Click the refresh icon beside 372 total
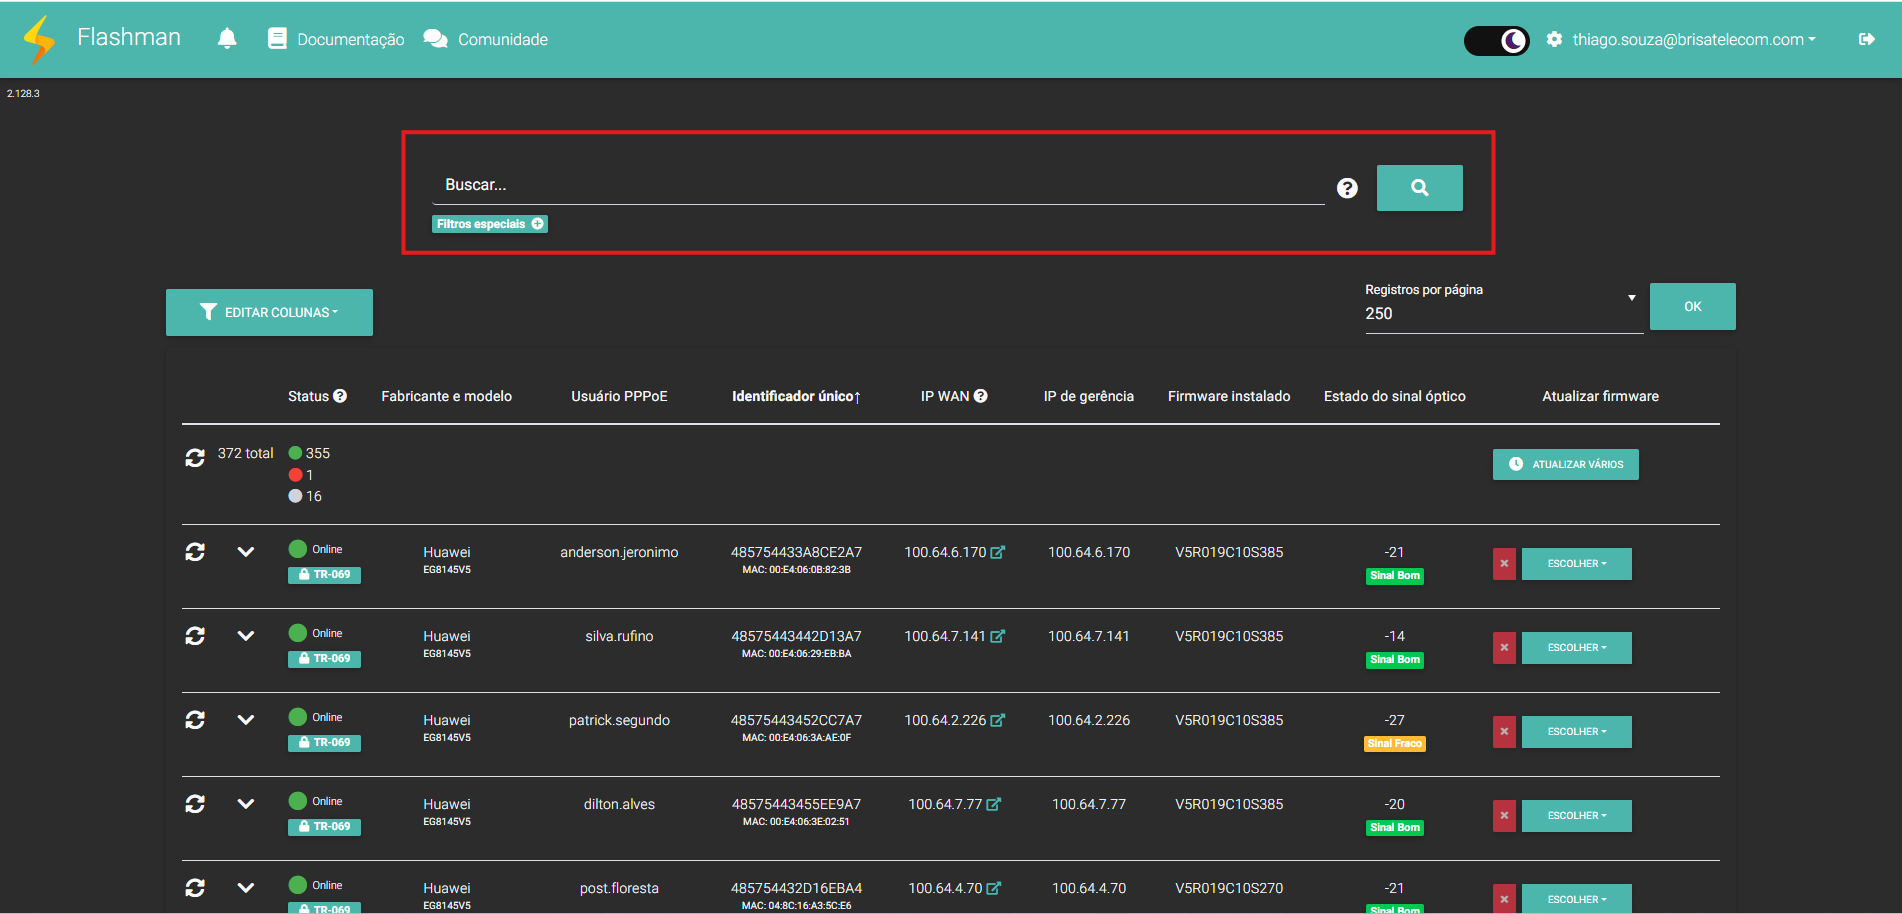Screen dimensions: 1902x914 pyautogui.click(x=195, y=457)
